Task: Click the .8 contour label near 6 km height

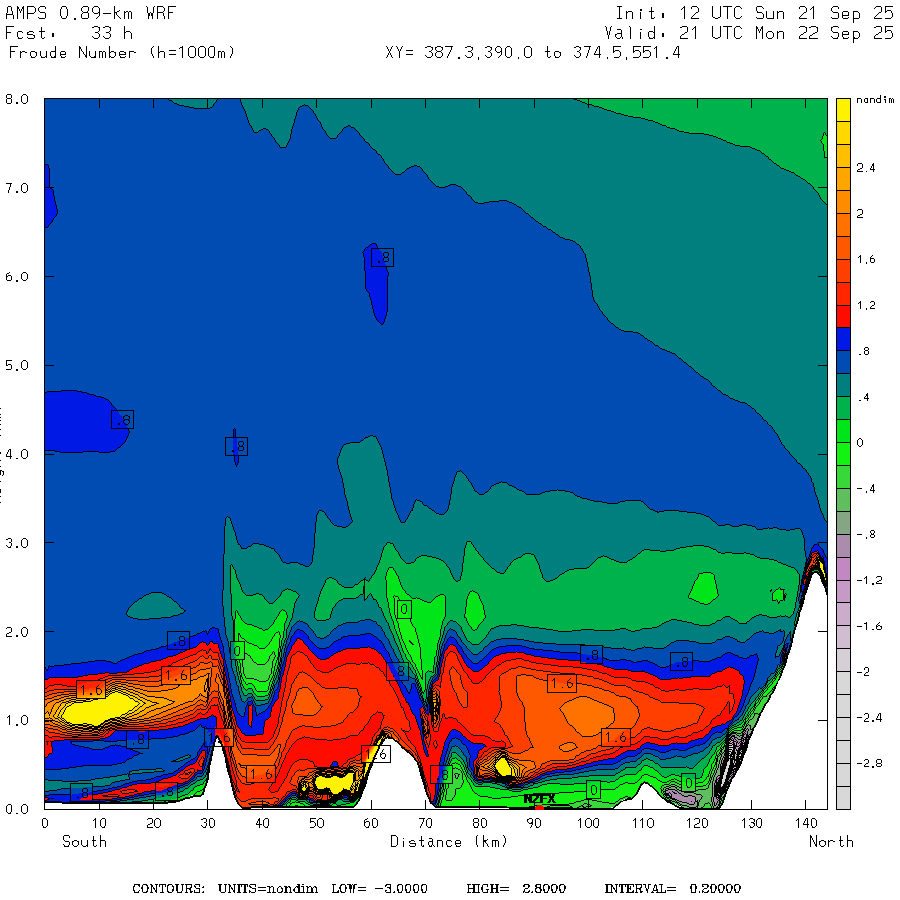Action: pos(382,258)
